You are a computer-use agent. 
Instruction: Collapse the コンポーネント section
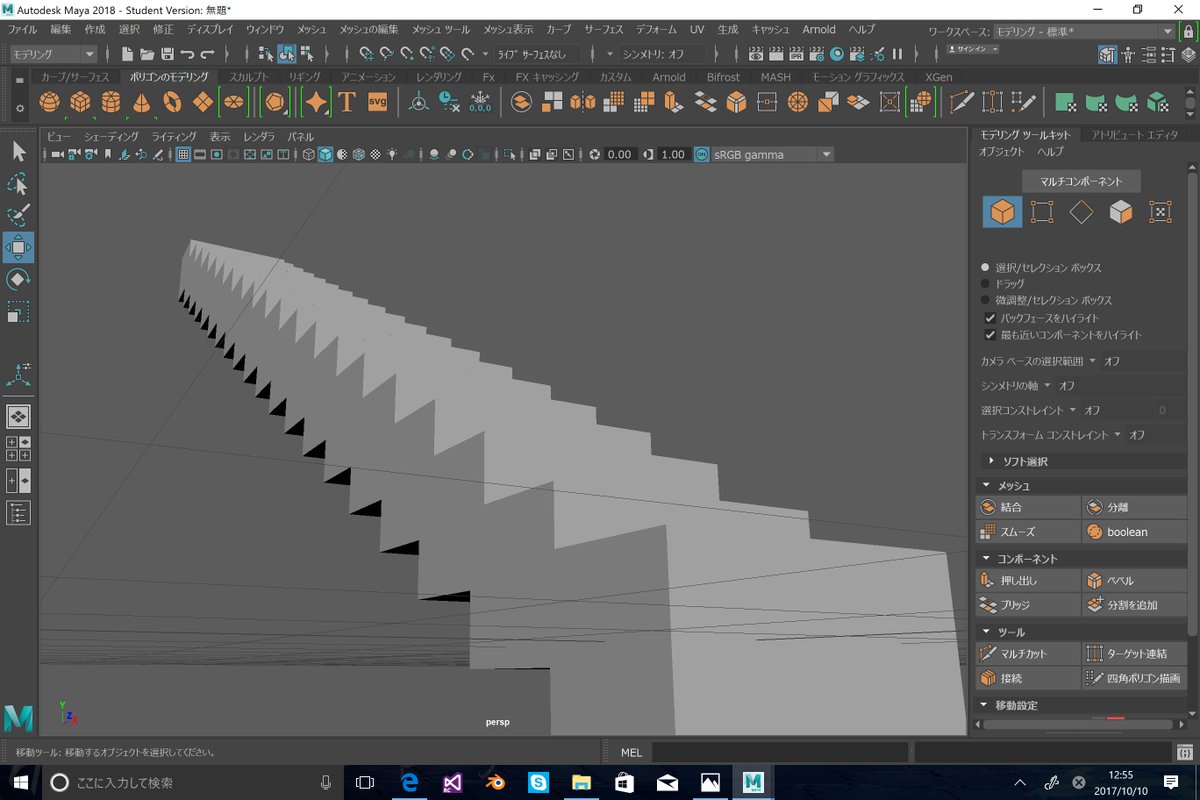click(x=1081, y=558)
